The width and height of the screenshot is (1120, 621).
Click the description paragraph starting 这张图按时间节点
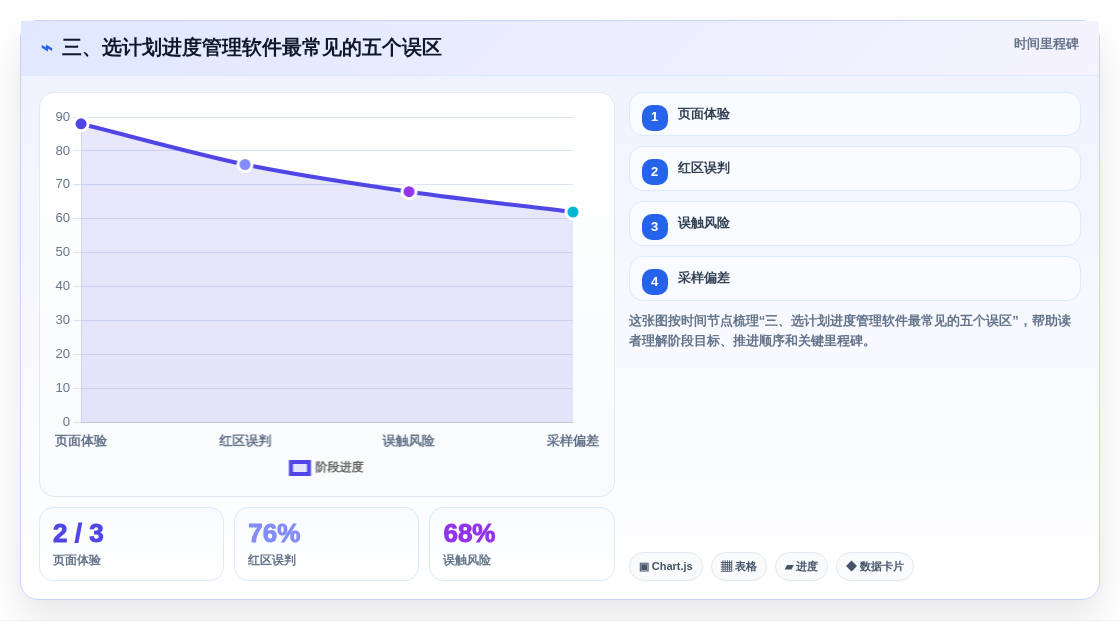tap(850, 331)
